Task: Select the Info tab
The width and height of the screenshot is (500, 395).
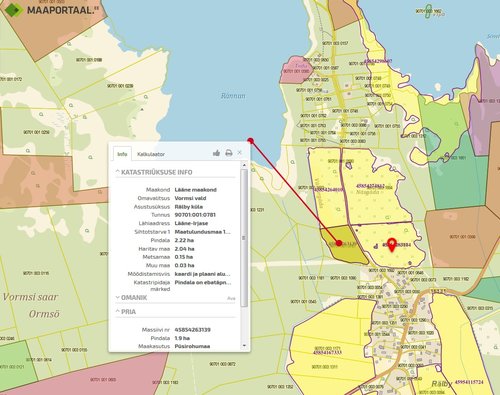Action: pyautogui.click(x=122, y=154)
